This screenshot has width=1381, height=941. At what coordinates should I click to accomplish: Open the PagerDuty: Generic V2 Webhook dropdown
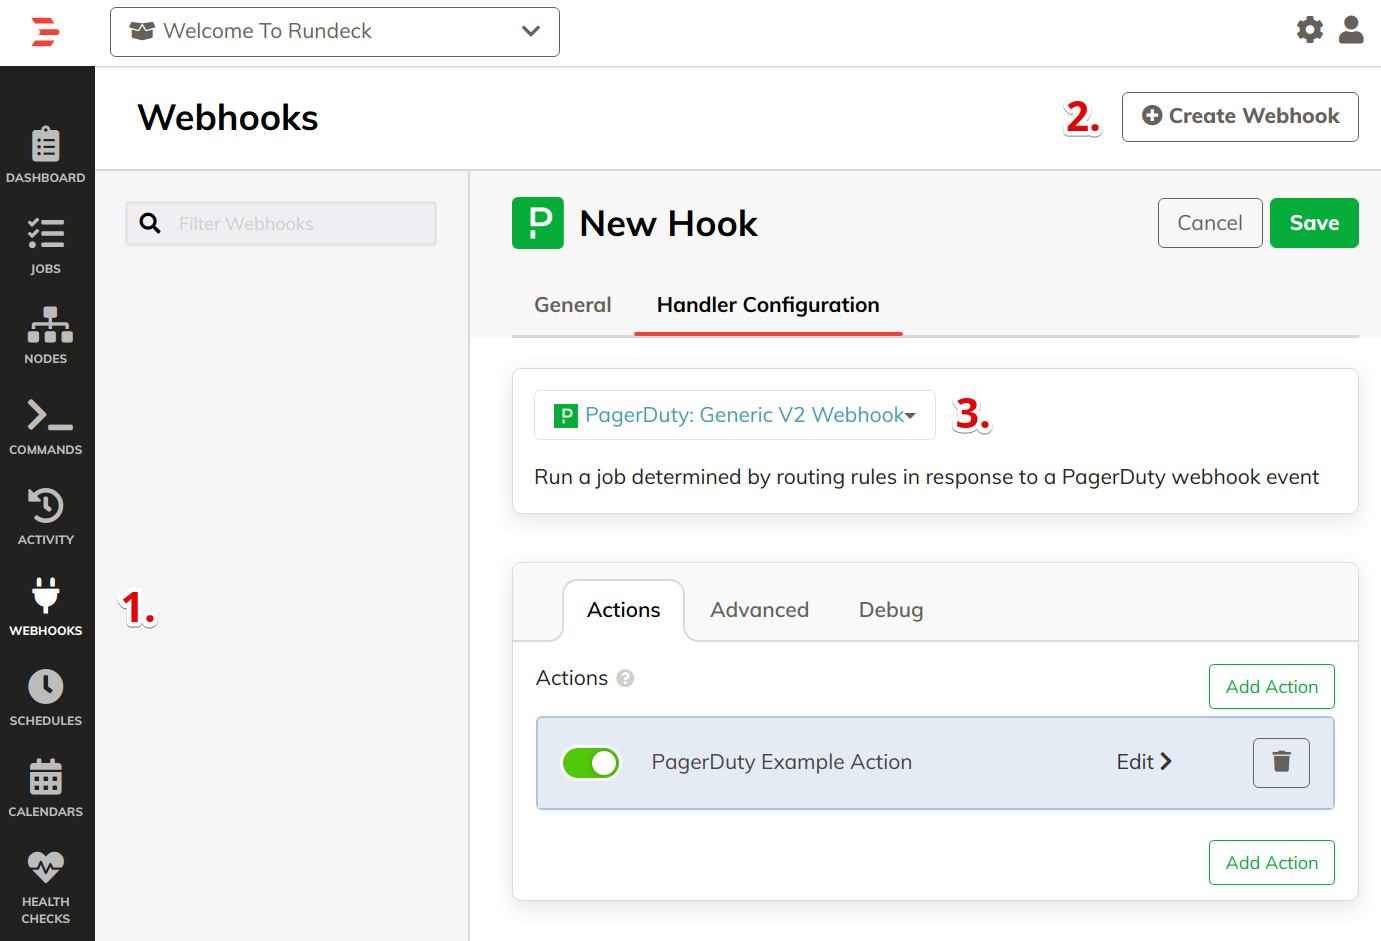click(x=734, y=415)
